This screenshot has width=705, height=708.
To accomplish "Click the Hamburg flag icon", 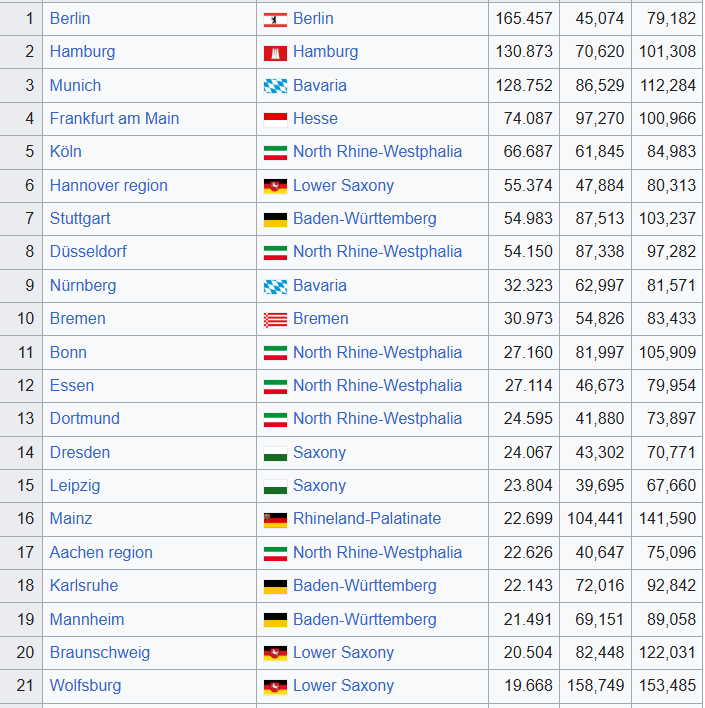I will point(275,53).
